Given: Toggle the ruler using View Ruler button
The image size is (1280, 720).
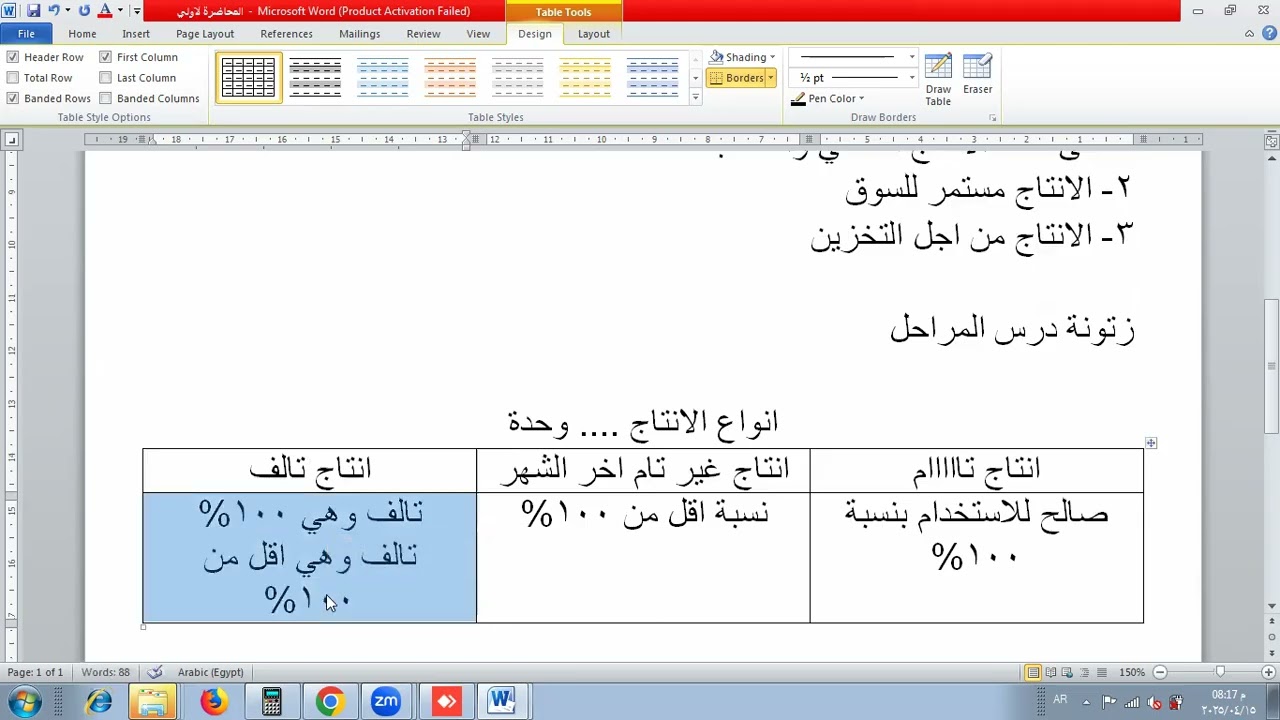Looking at the screenshot, I should pyautogui.click(x=1271, y=141).
